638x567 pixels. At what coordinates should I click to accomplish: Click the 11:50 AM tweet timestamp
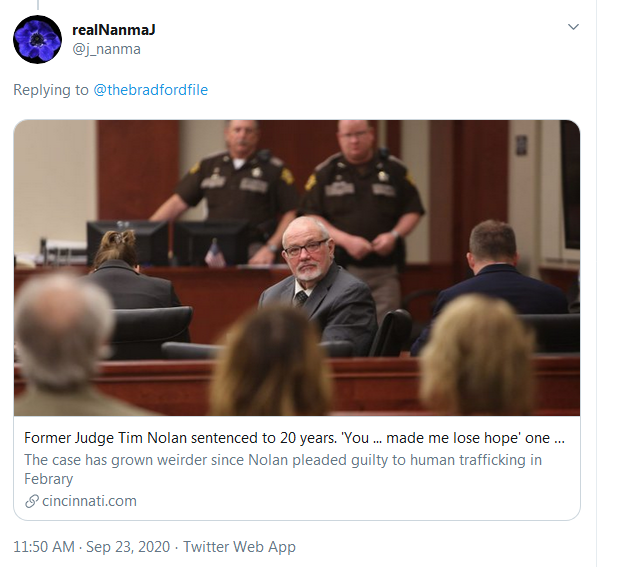click(44, 547)
